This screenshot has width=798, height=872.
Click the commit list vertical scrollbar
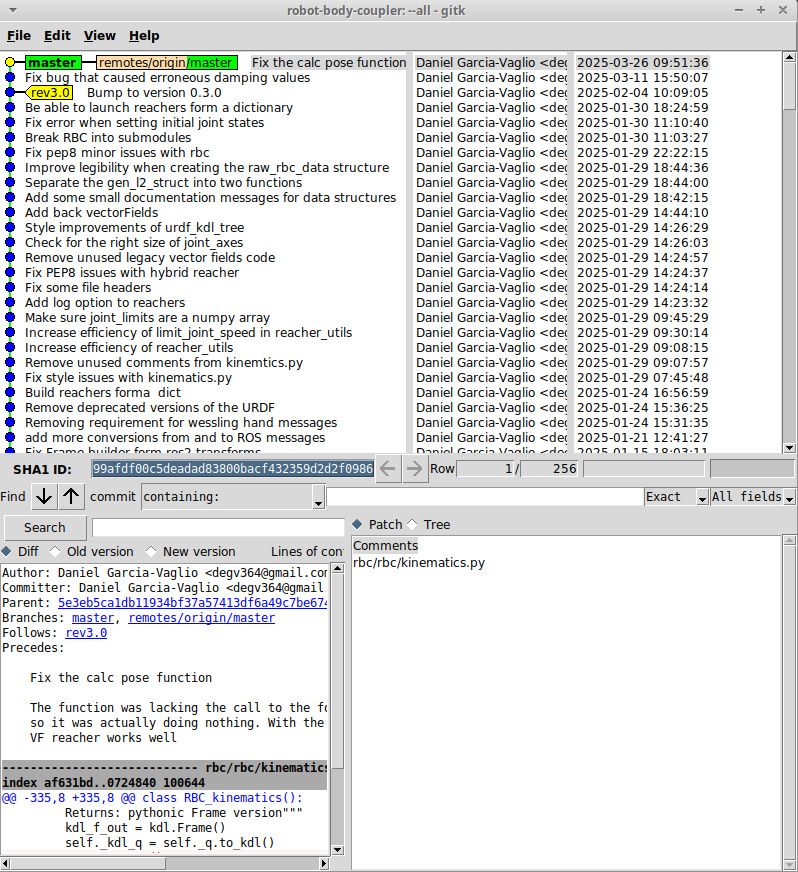tap(790, 250)
